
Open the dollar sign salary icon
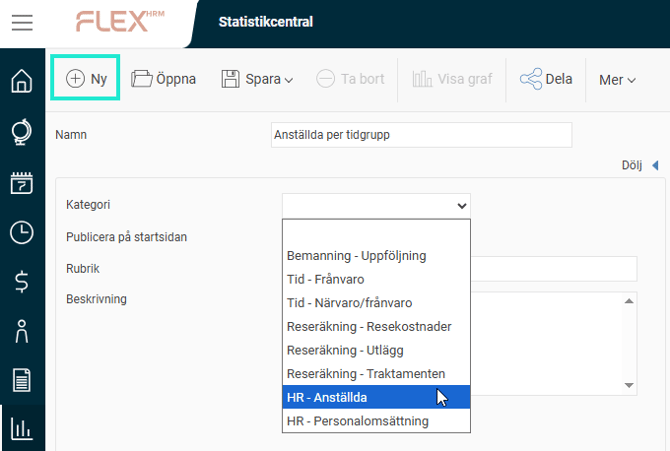(x=21, y=282)
